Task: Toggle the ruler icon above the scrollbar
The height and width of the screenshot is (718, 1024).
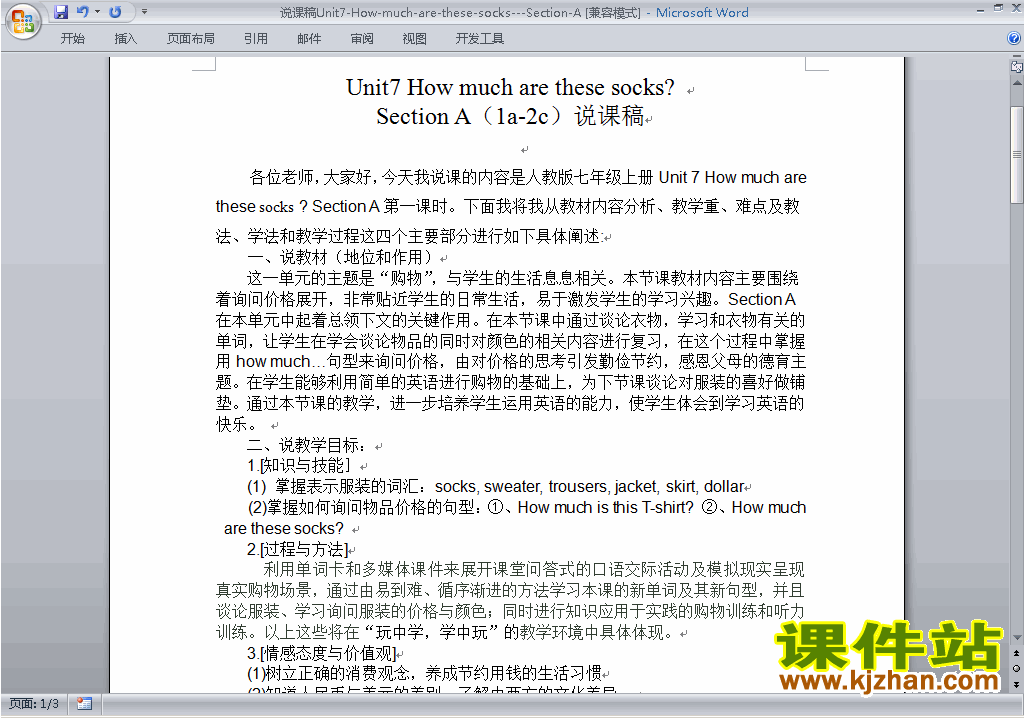Action: 1016,67
